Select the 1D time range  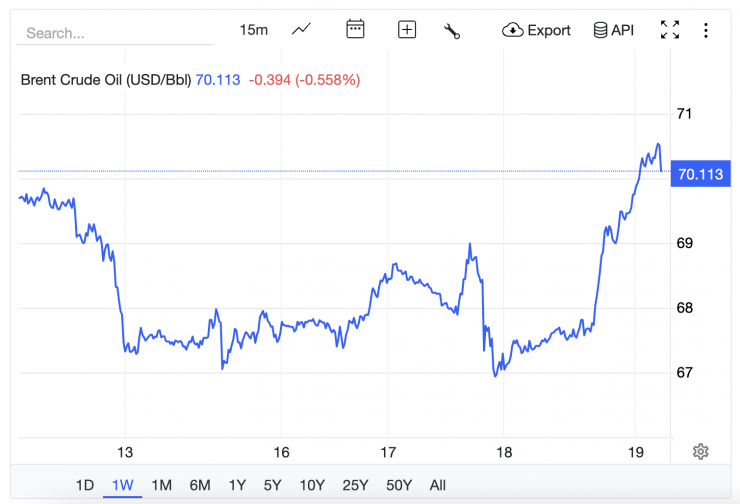(x=85, y=485)
